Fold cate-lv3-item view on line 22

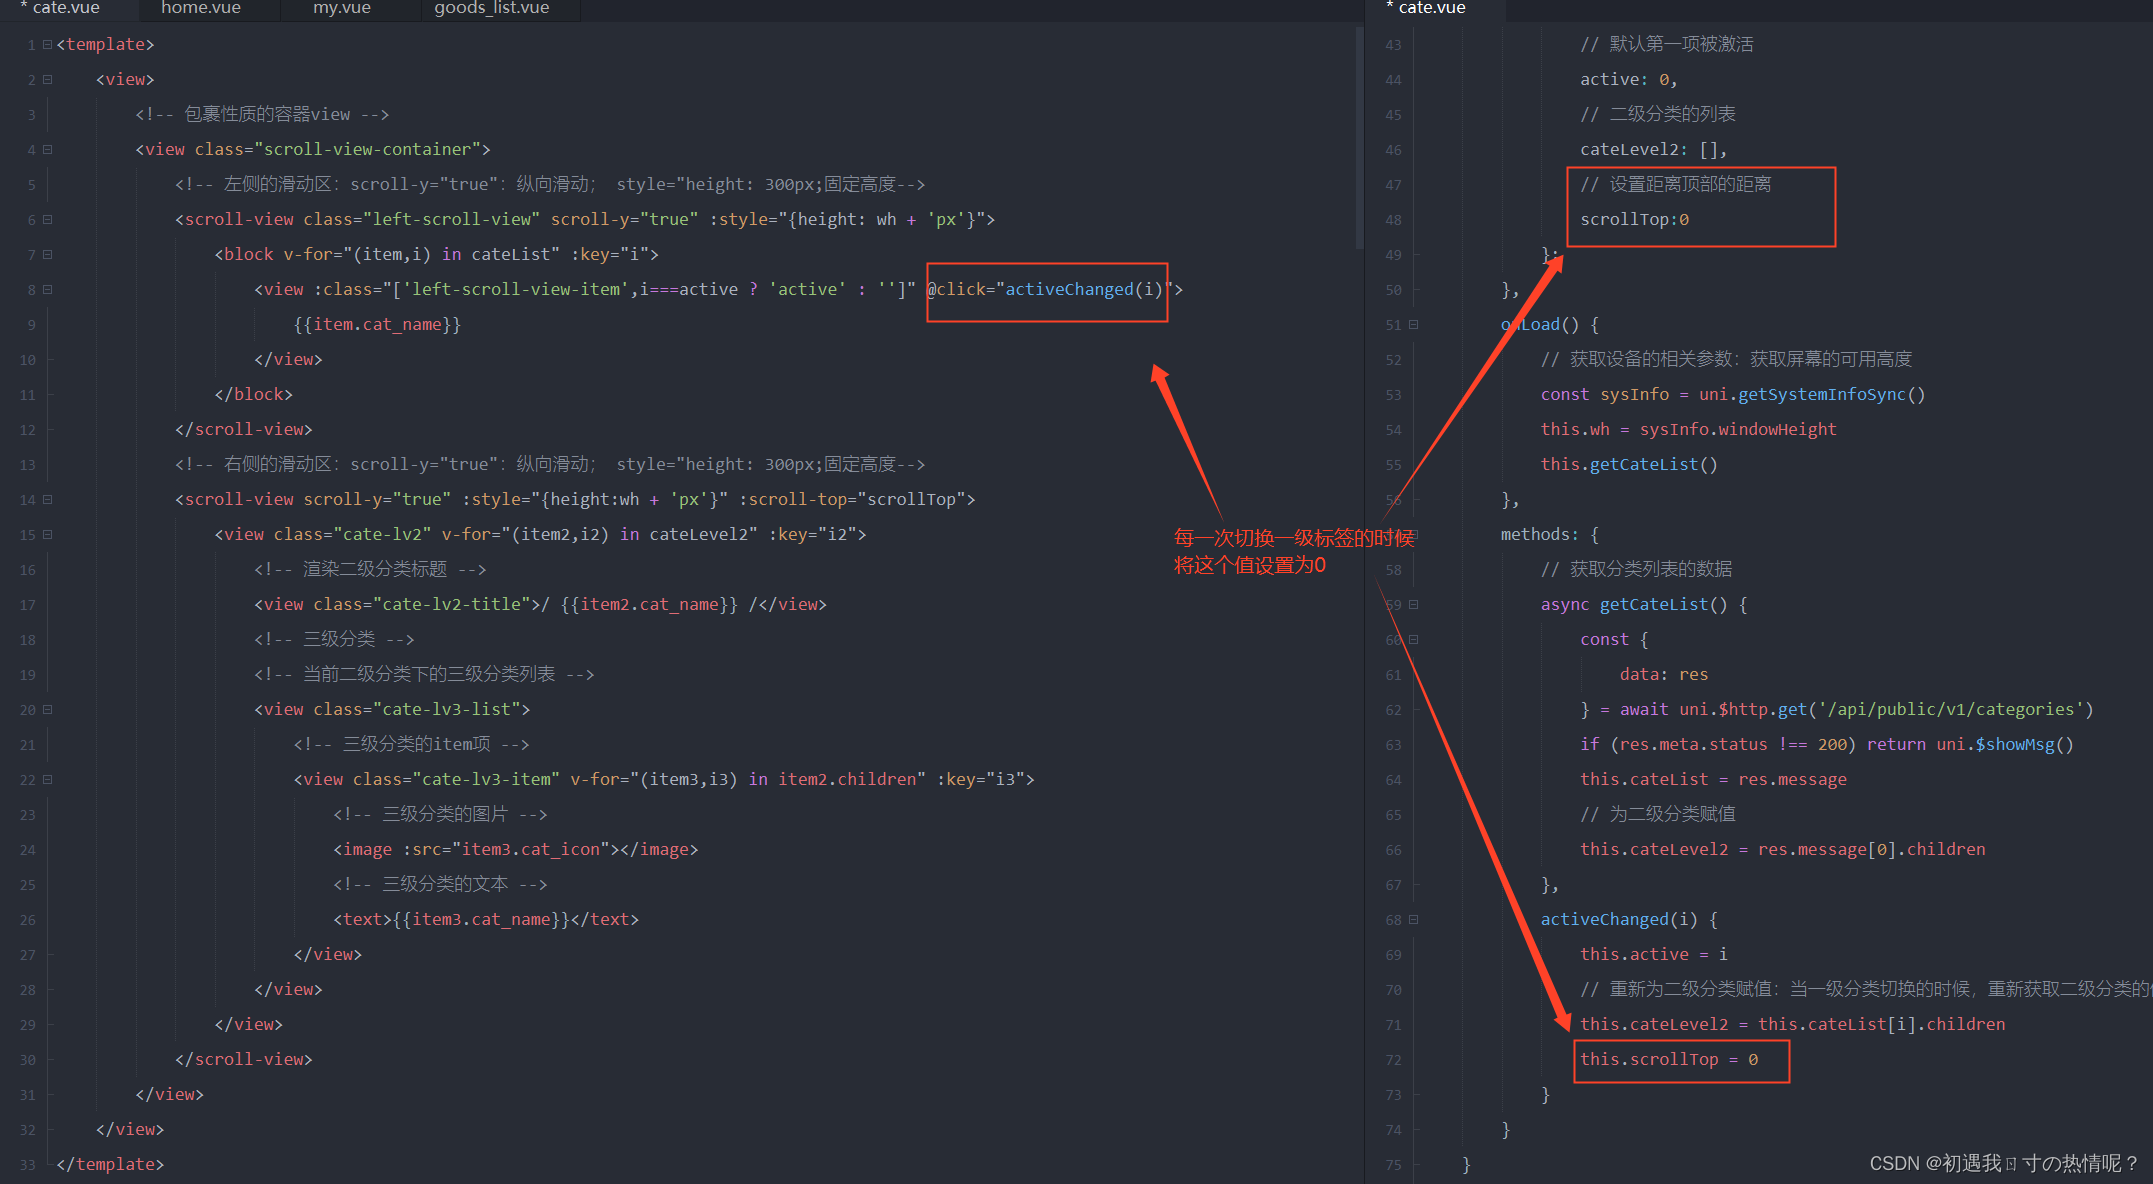point(47,780)
